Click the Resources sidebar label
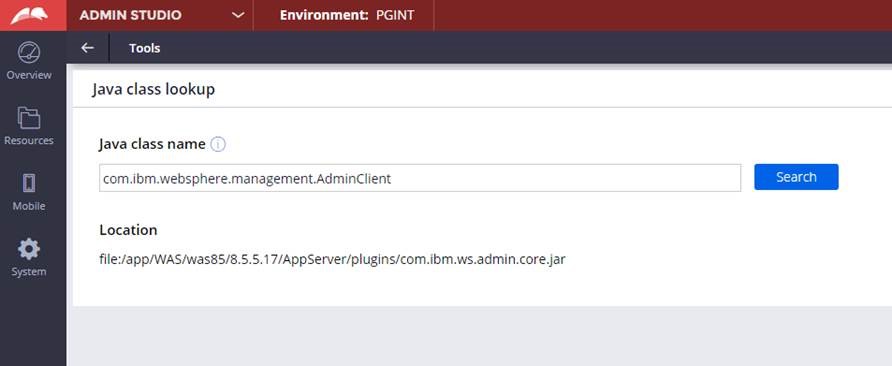The height and width of the screenshot is (366, 892). tap(29, 141)
